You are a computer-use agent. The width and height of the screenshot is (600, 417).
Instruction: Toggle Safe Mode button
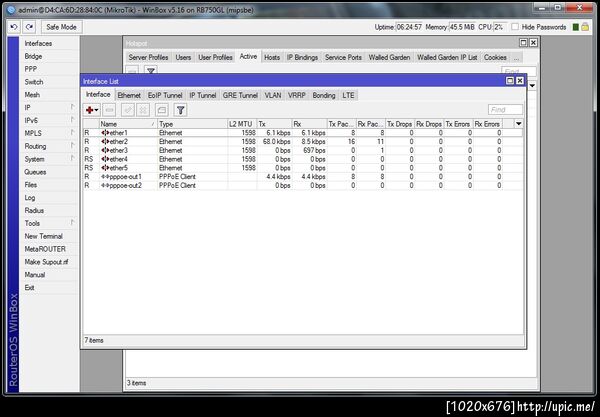(61, 27)
